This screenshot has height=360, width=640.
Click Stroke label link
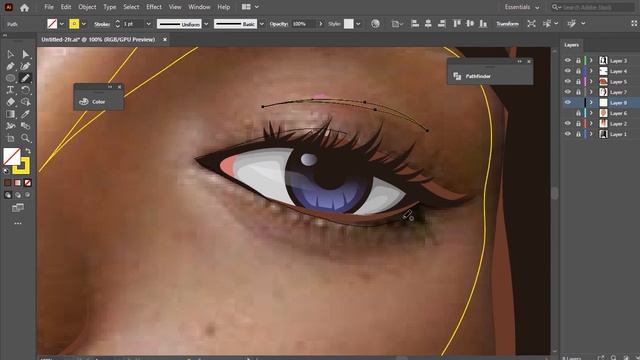[102, 24]
